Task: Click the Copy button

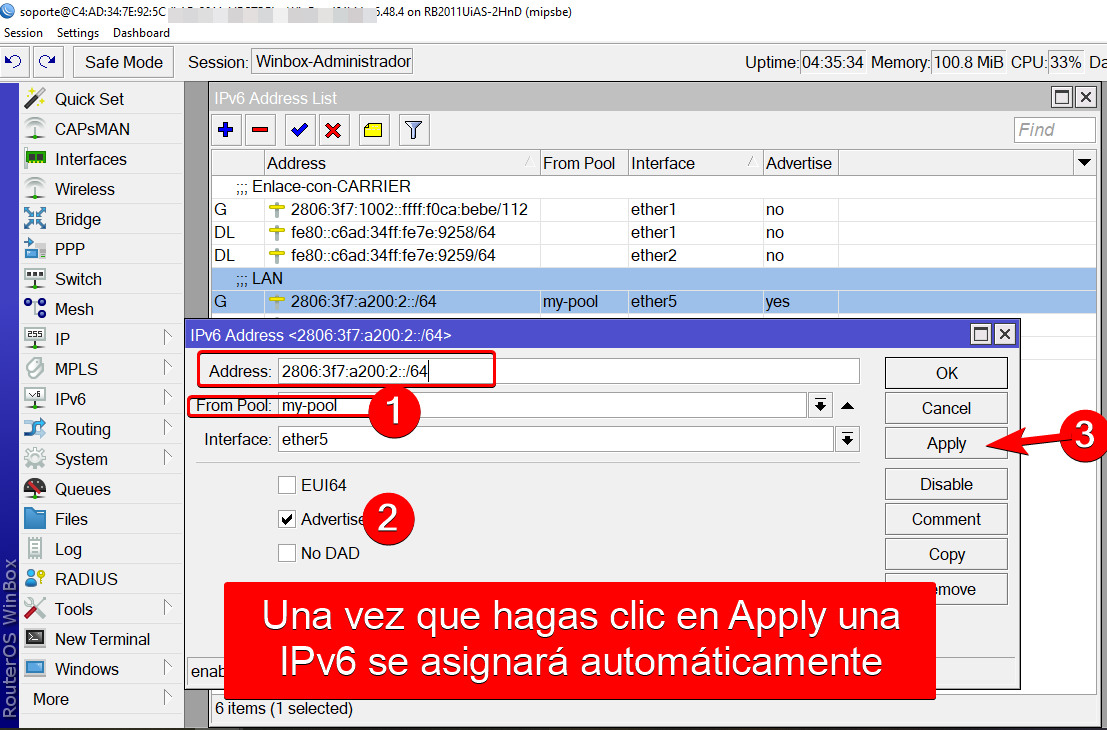Action: tap(945, 553)
